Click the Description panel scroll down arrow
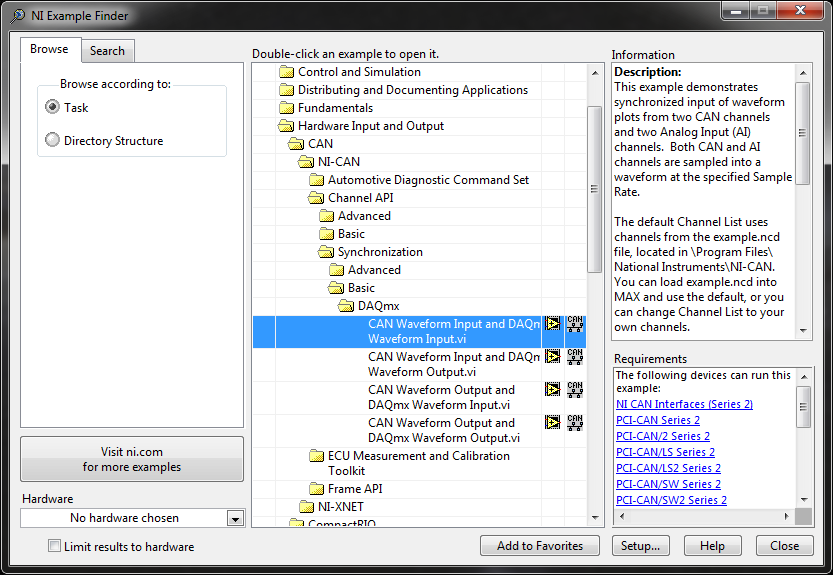 803,331
